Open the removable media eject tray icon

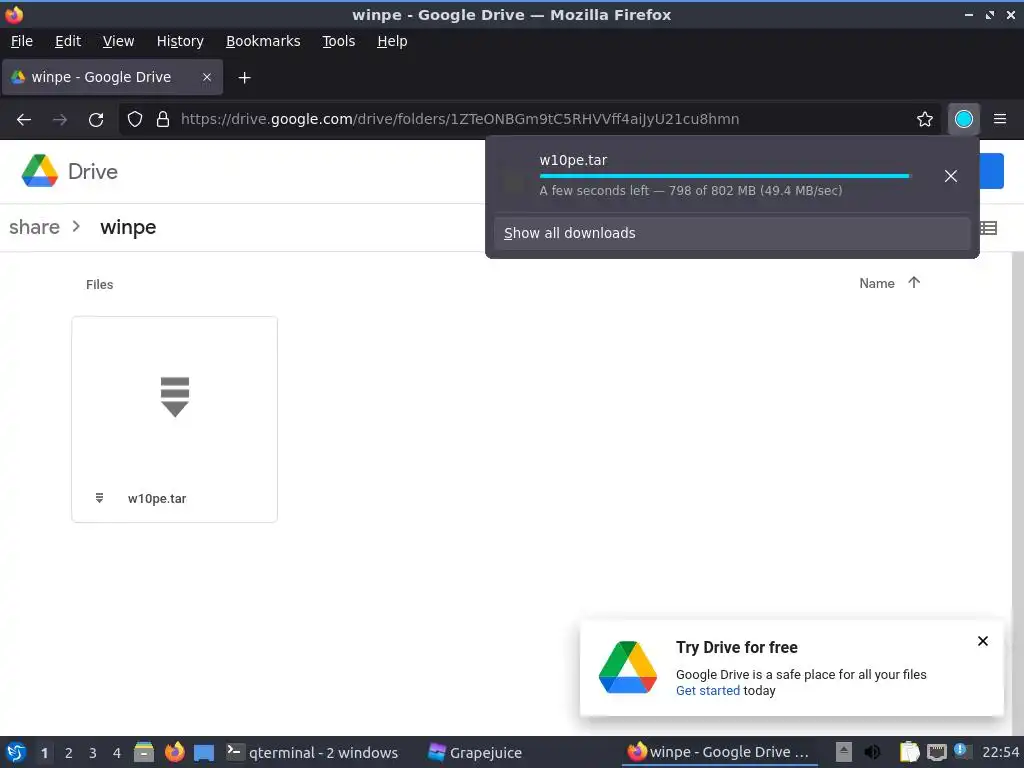point(843,752)
